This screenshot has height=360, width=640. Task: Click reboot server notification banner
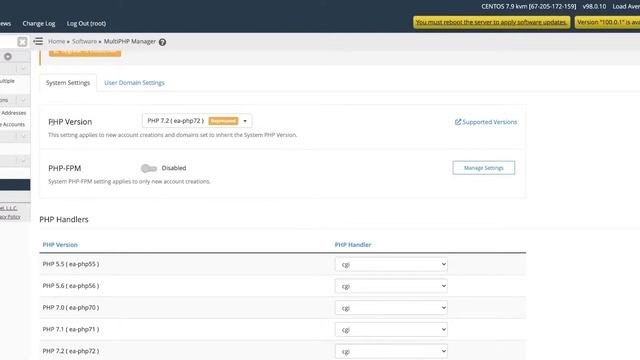491,22
